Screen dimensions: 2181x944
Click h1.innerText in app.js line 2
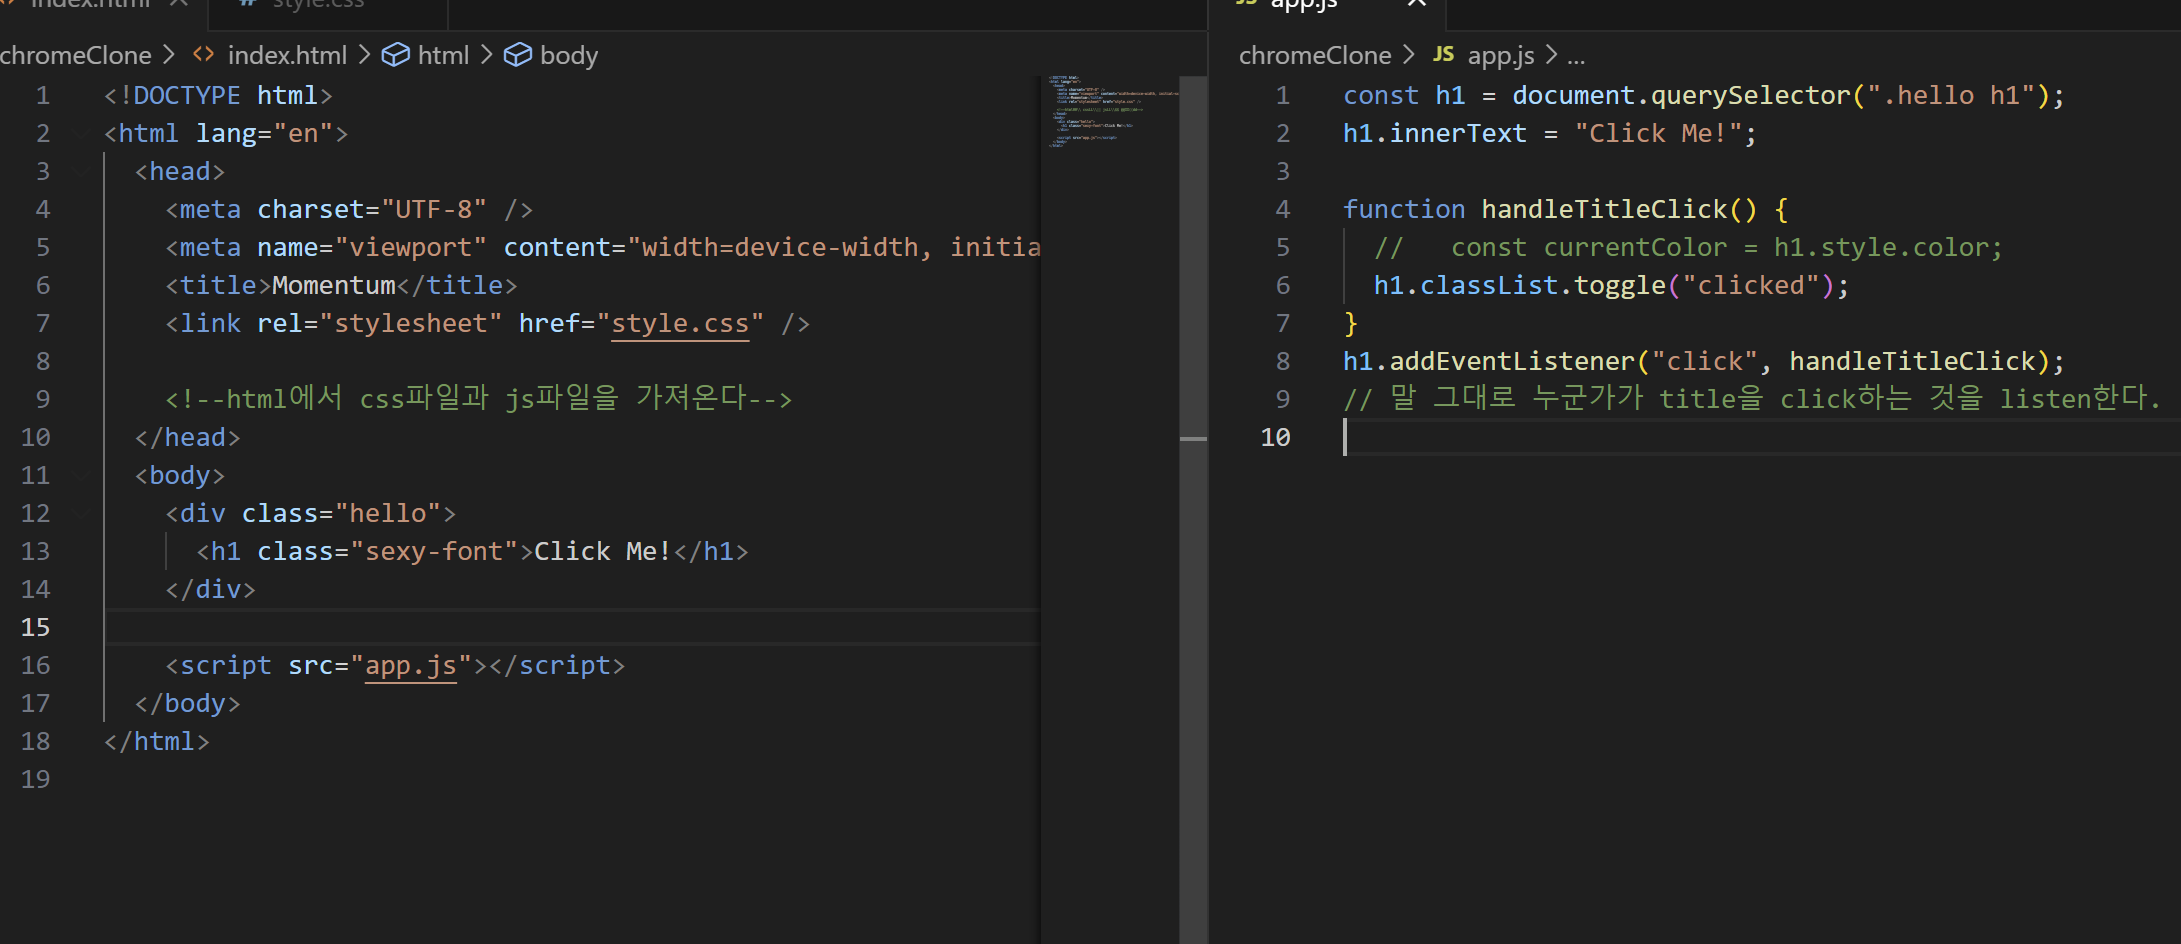point(1435,133)
